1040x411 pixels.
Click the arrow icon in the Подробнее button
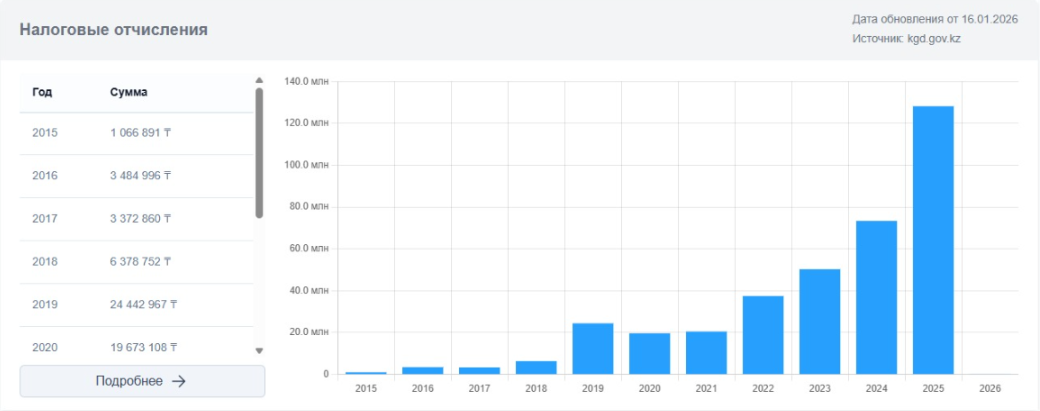(x=179, y=381)
